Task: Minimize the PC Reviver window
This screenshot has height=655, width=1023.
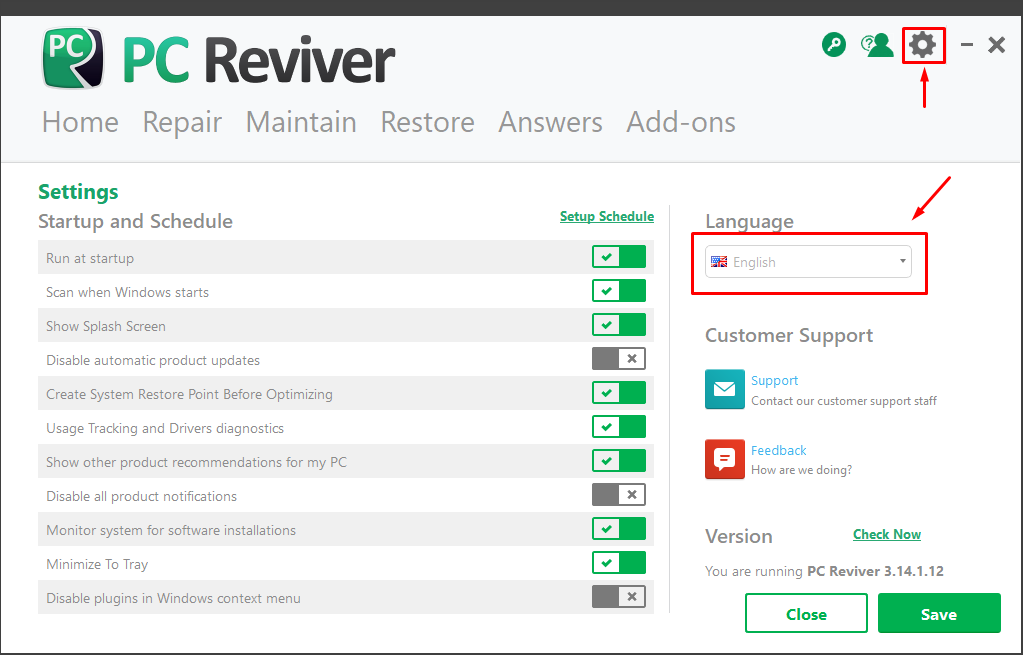Action: [x=967, y=45]
